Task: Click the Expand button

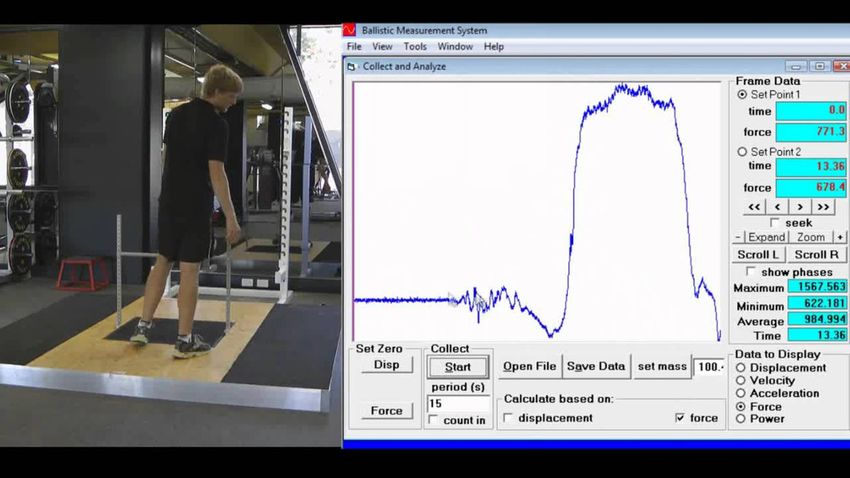Action: pos(766,237)
